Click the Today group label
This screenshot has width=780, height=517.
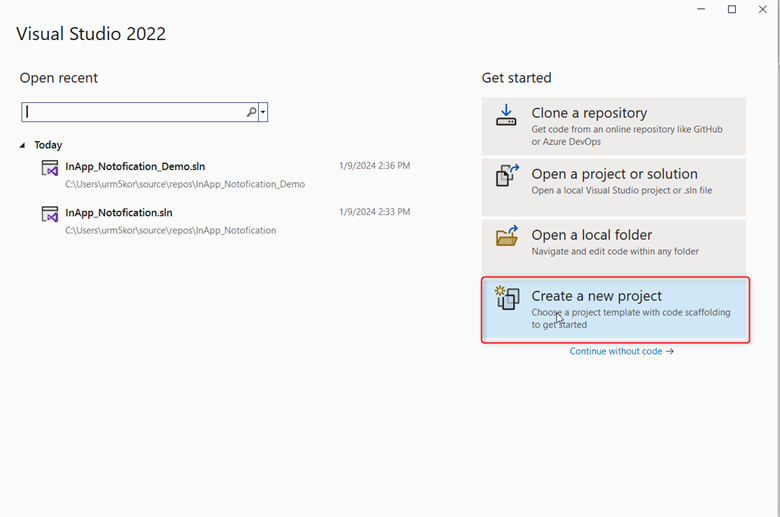48,145
